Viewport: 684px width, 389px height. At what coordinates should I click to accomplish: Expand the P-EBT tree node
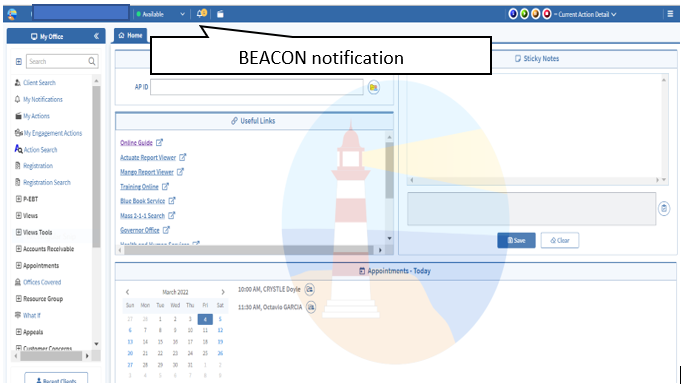click(x=19, y=199)
